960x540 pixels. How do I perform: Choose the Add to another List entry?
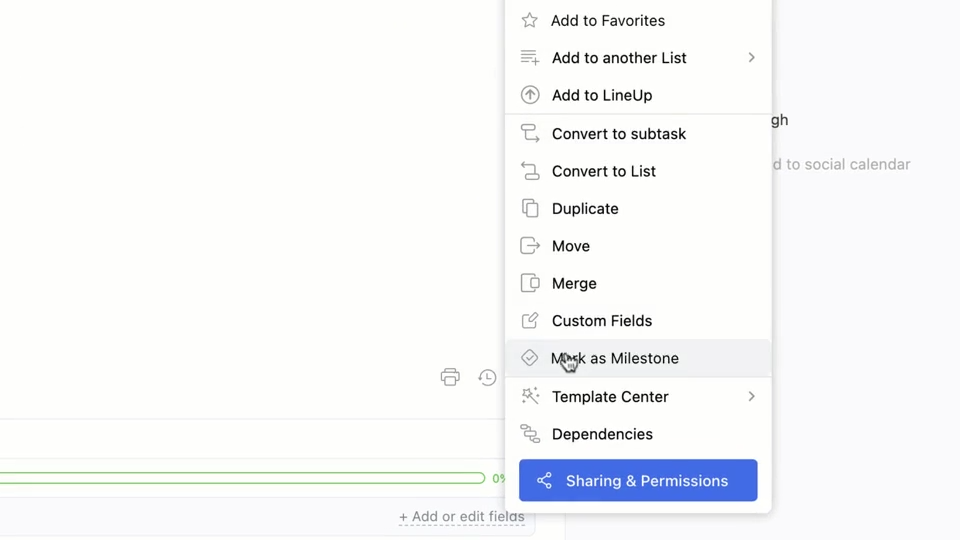(619, 58)
